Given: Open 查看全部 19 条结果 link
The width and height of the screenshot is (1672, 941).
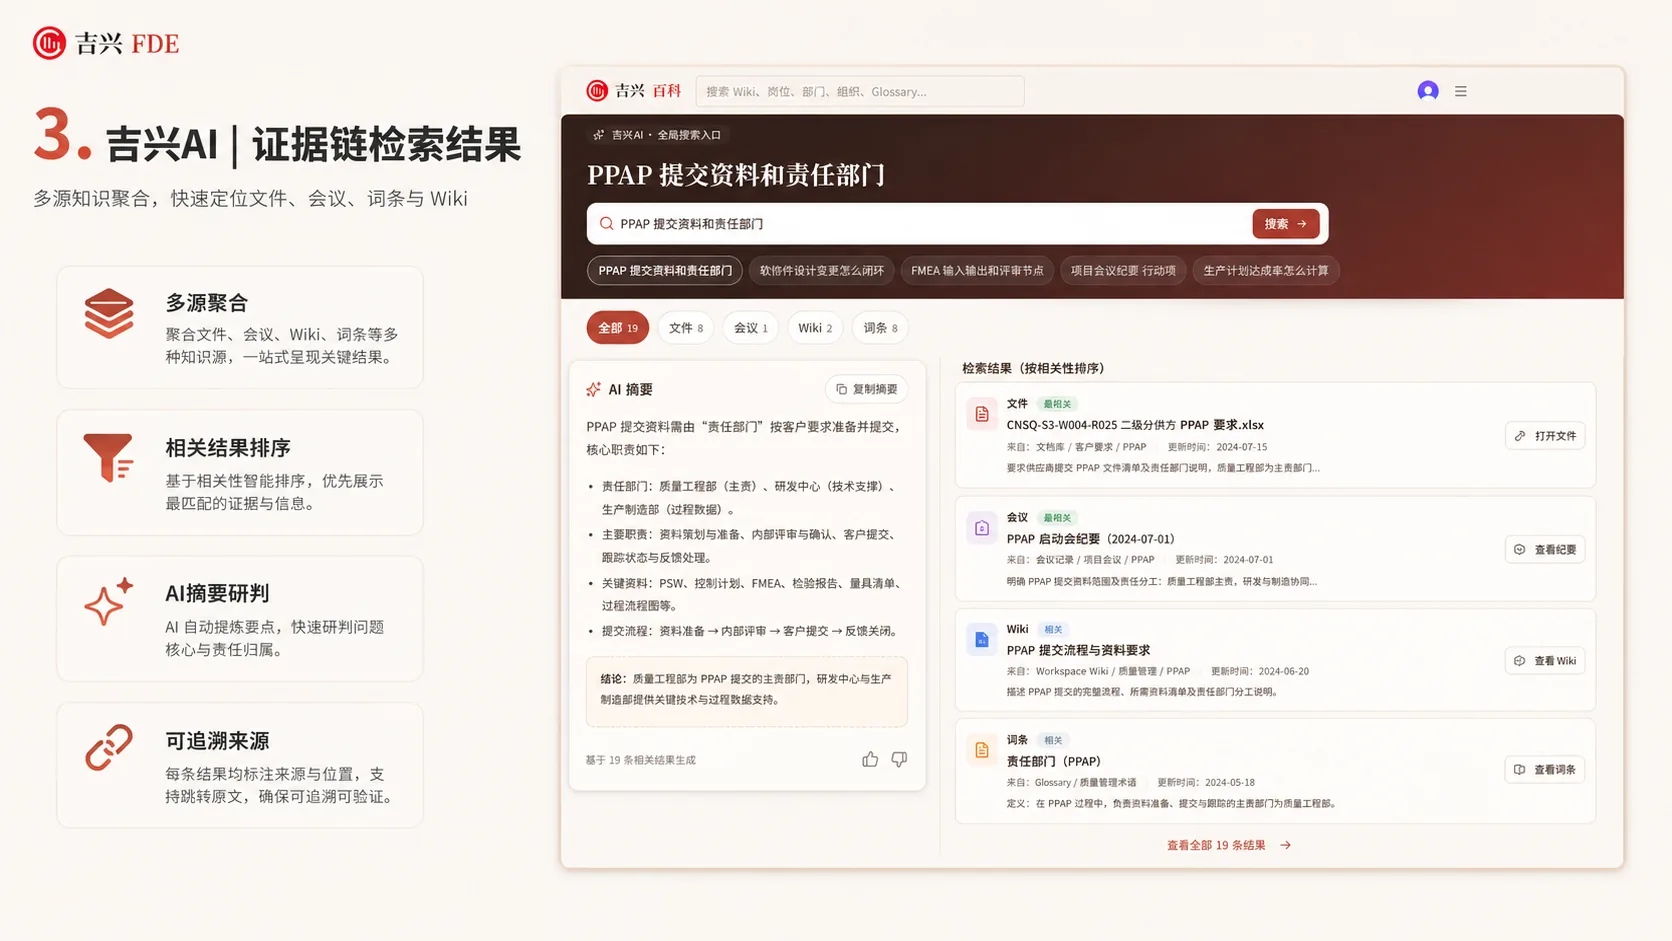Looking at the screenshot, I should coord(1229,846).
